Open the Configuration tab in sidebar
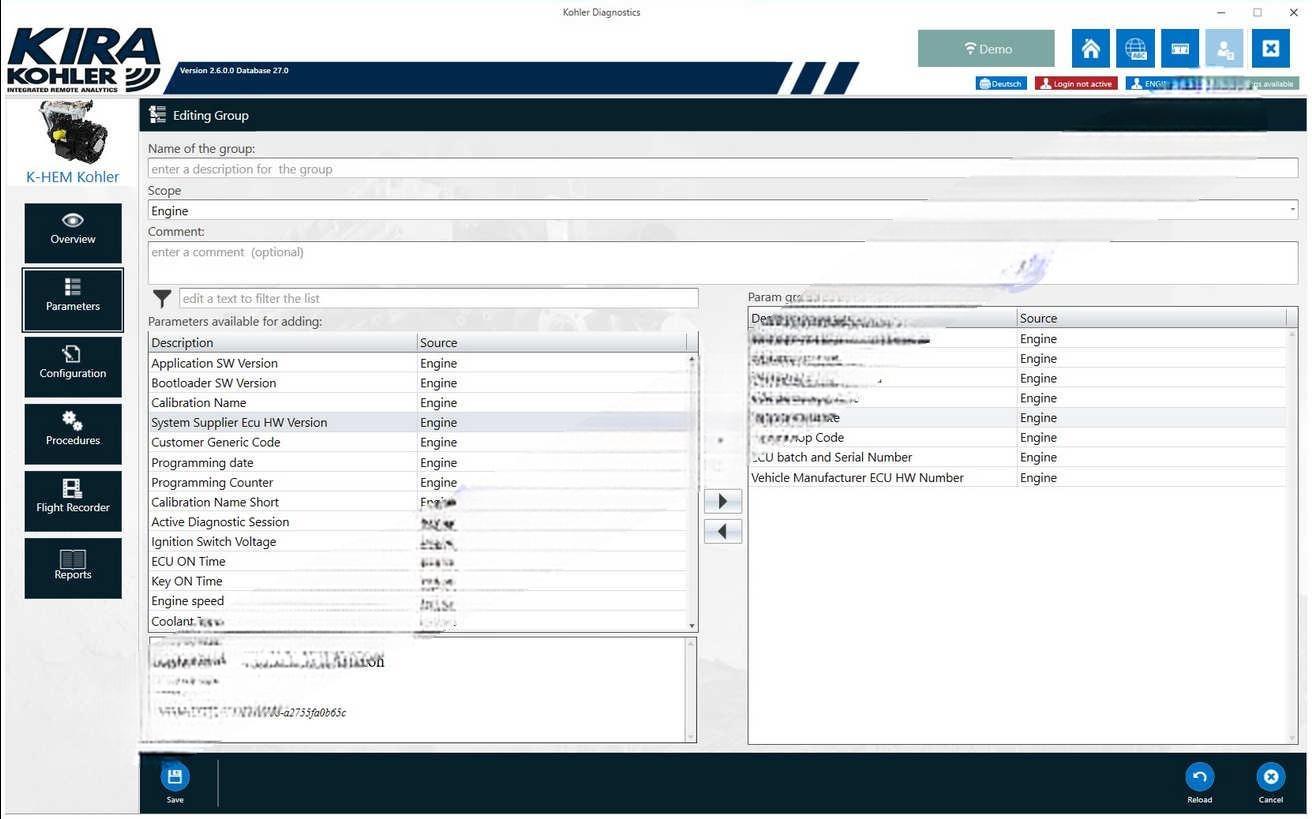Image resolution: width=1312 pixels, height=819 pixels. pyautogui.click(x=73, y=366)
